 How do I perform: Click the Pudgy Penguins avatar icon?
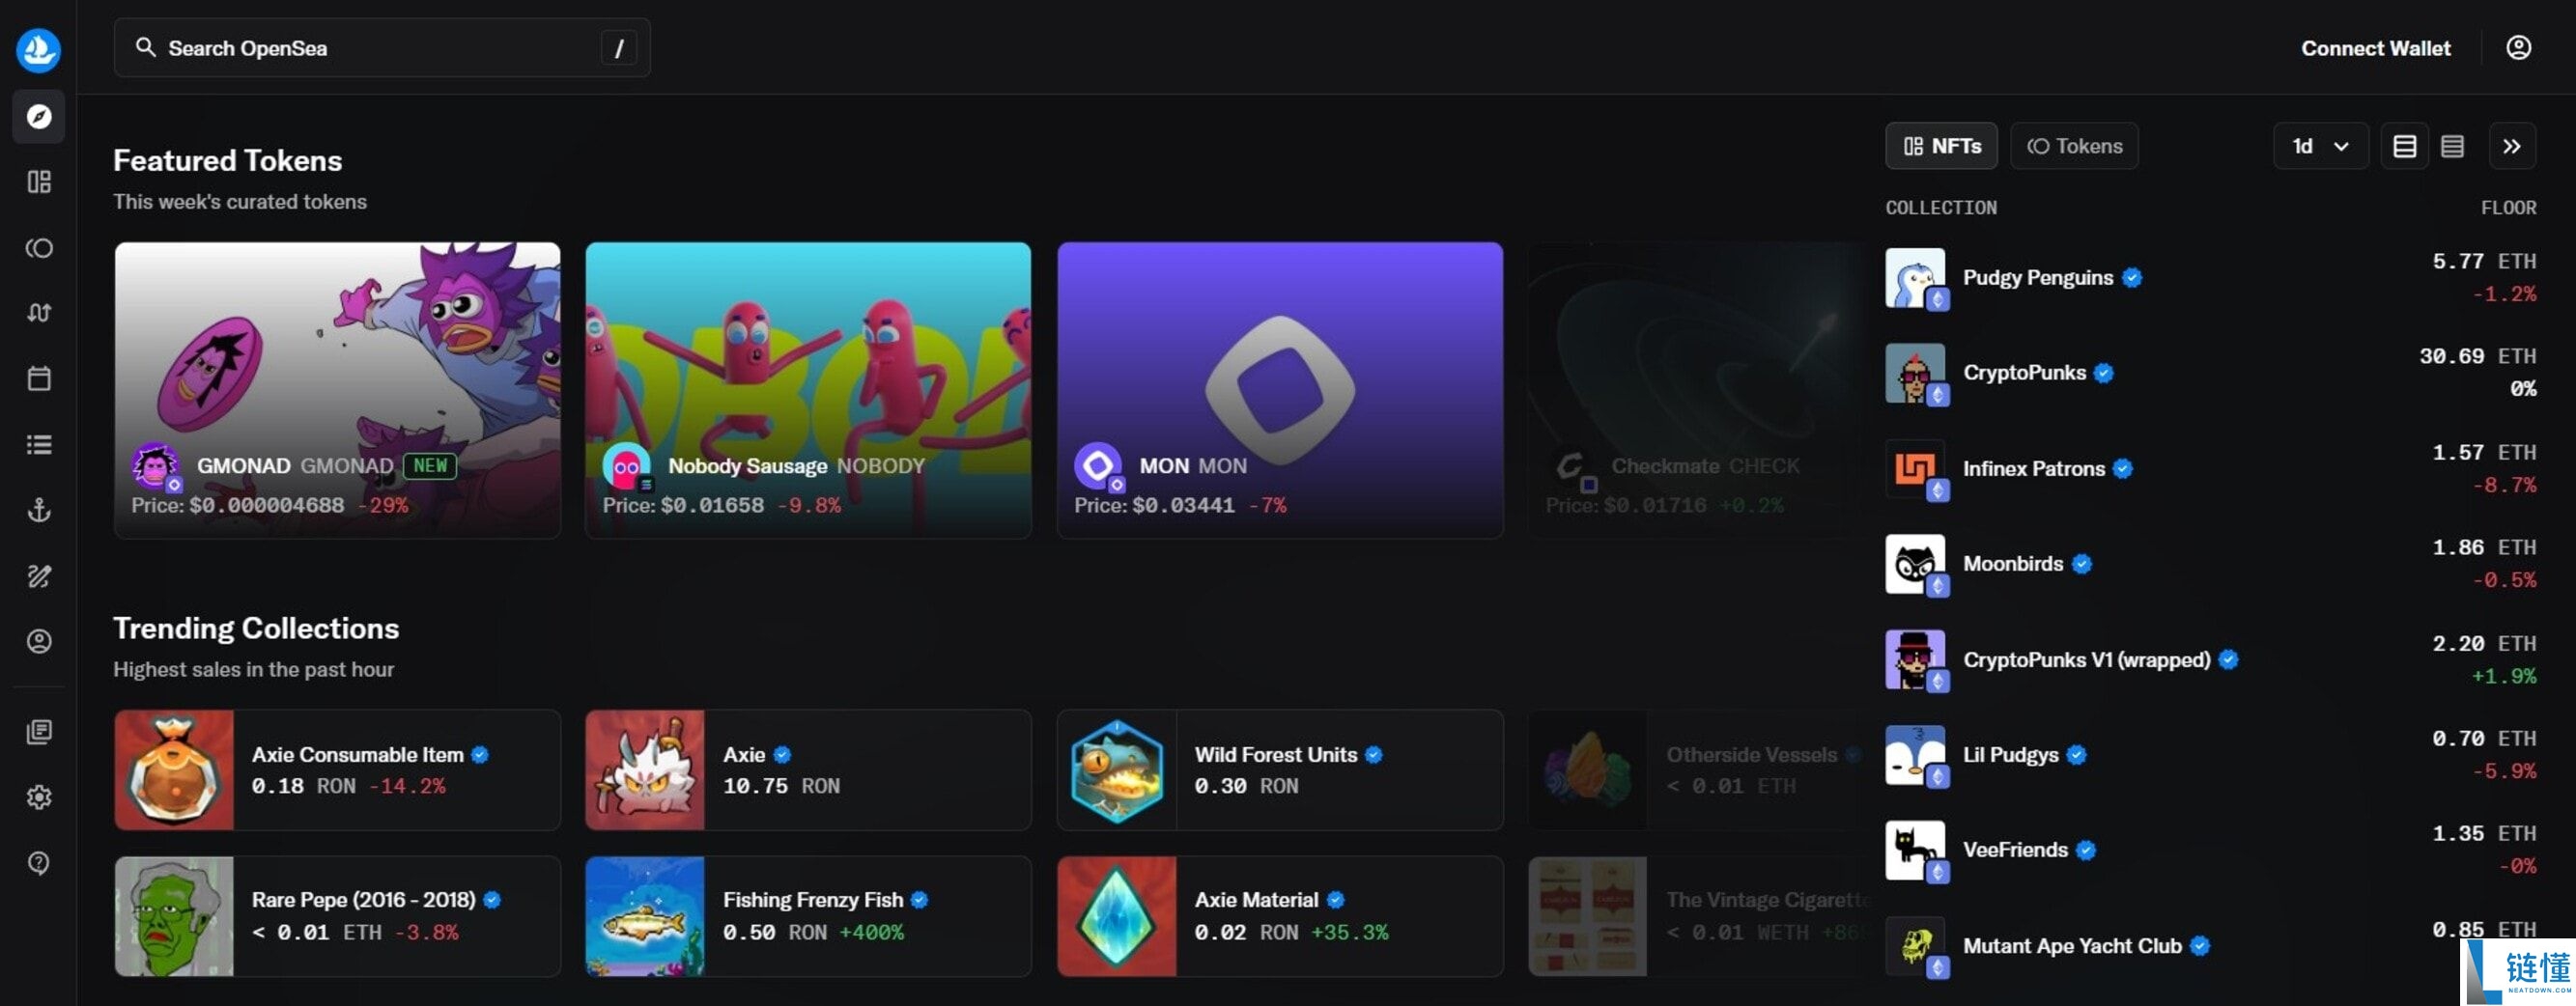(x=1915, y=278)
